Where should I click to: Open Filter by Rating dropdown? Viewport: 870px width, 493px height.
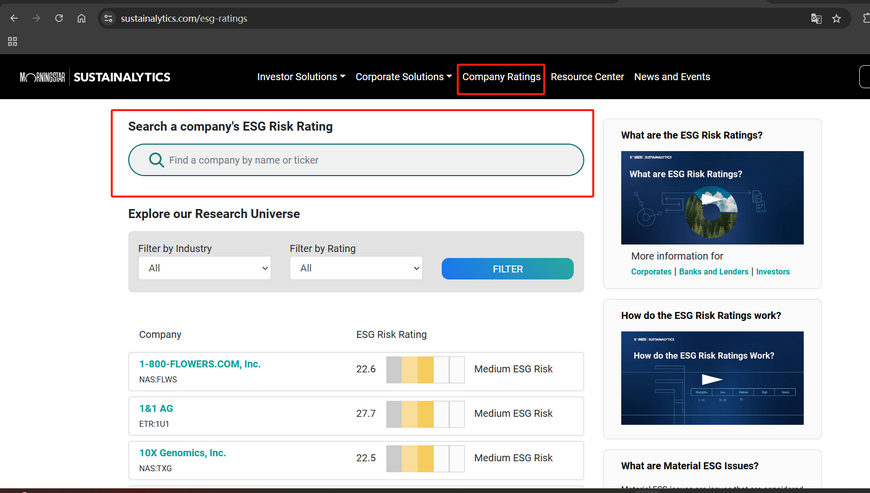point(355,268)
